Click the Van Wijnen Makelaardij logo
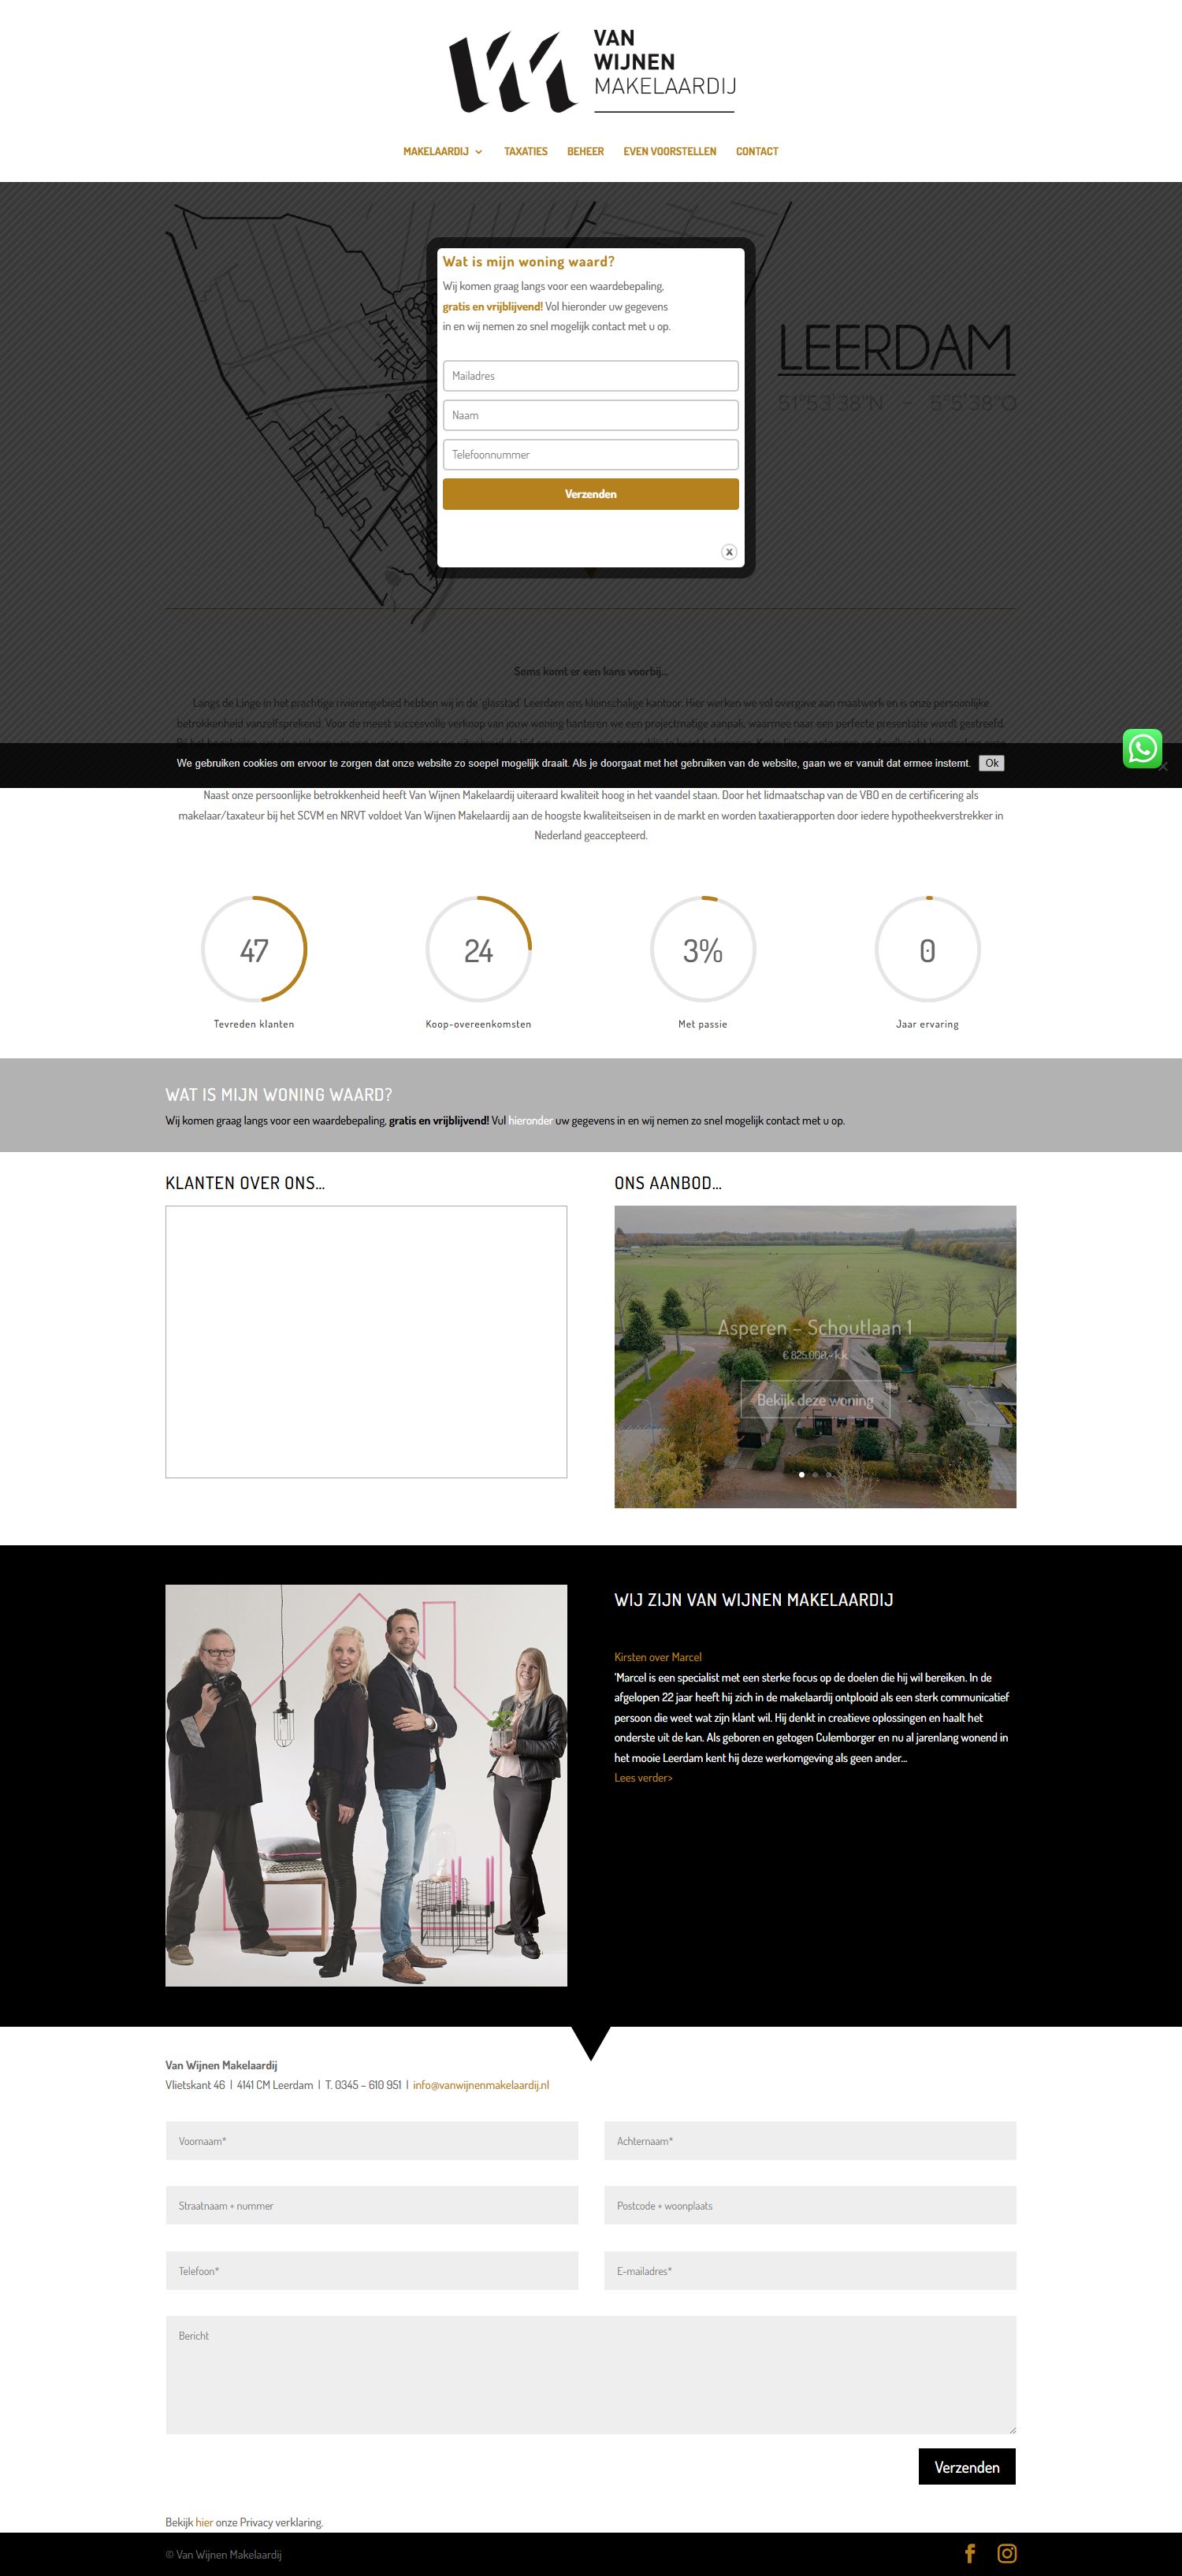Image resolution: width=1182 pixels, height=2576 pixels. click(591, 71)
